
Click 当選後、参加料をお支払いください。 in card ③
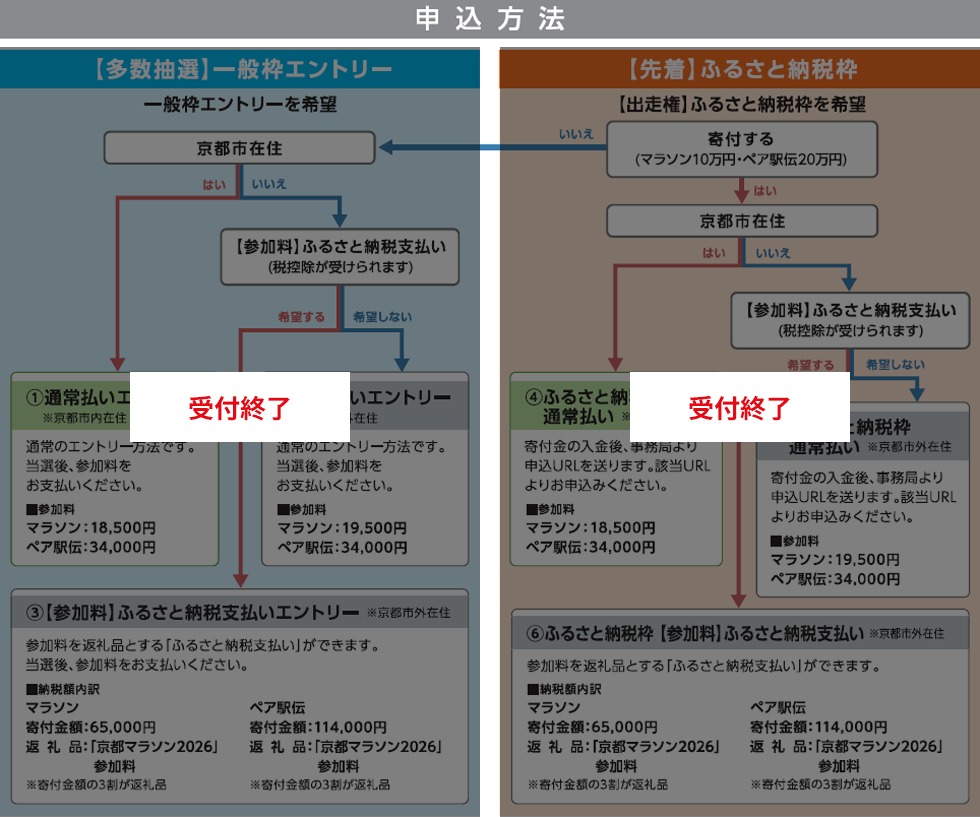pyautogui.click(x=137, y=664)
